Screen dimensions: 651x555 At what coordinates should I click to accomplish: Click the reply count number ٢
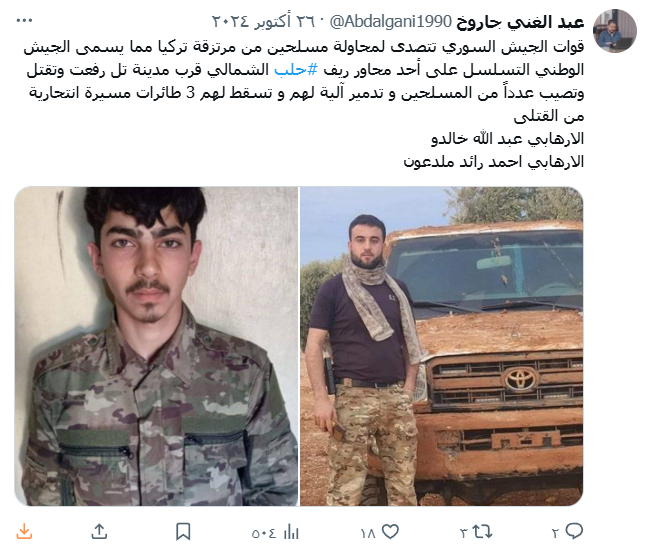[x=556, y=533]
